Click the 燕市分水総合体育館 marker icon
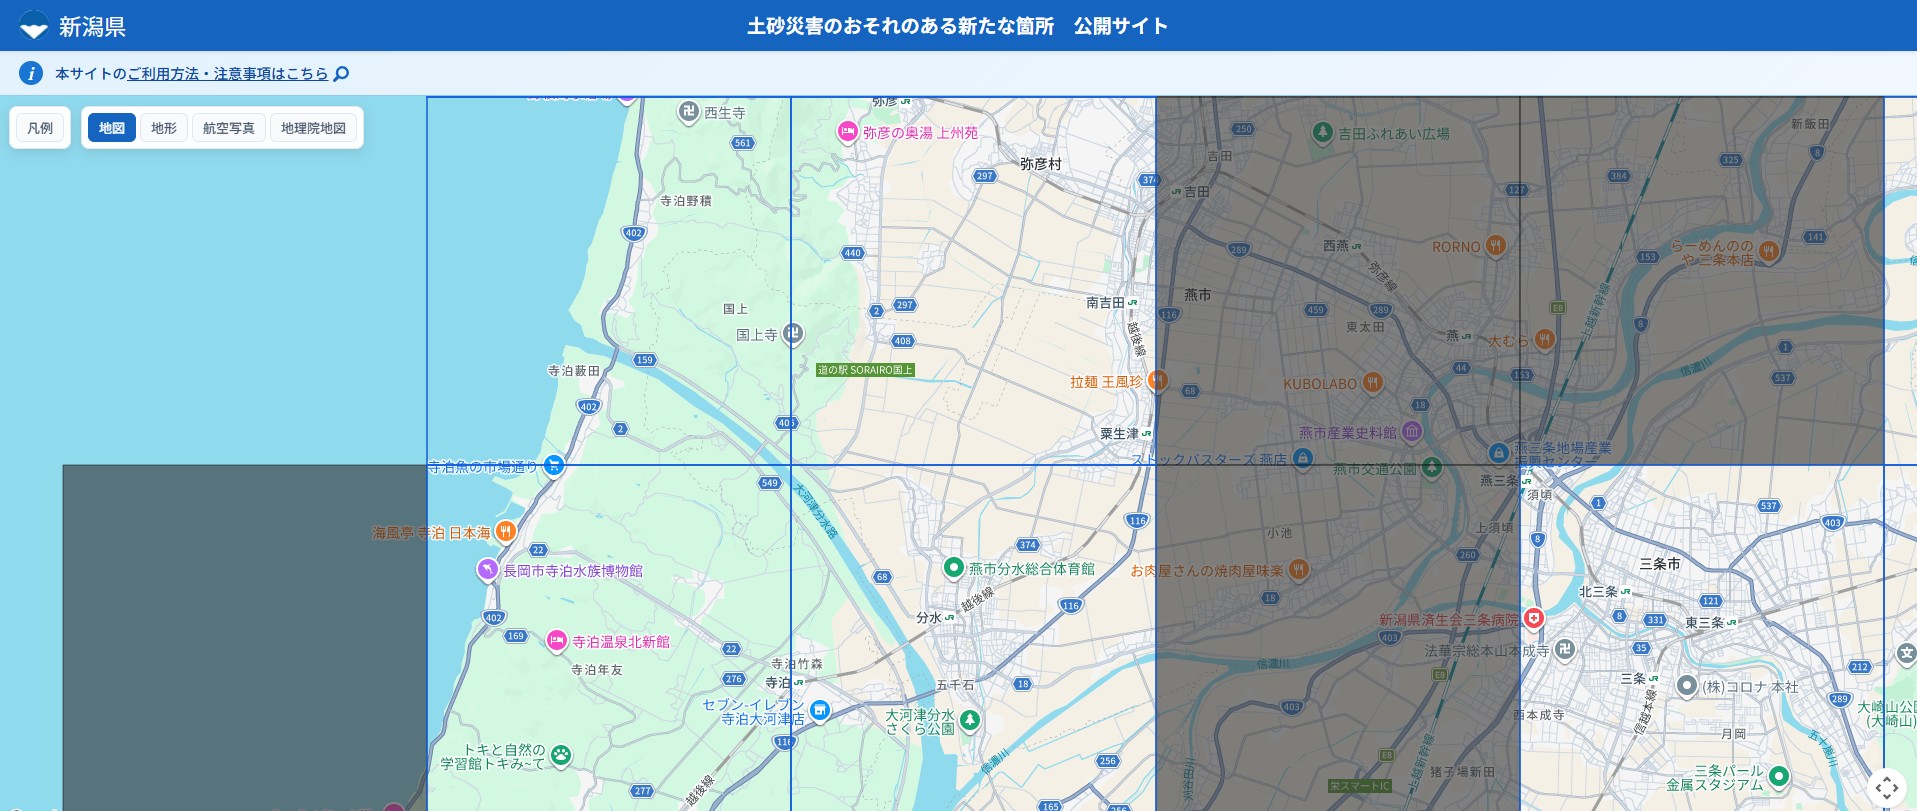 (954, 568)
